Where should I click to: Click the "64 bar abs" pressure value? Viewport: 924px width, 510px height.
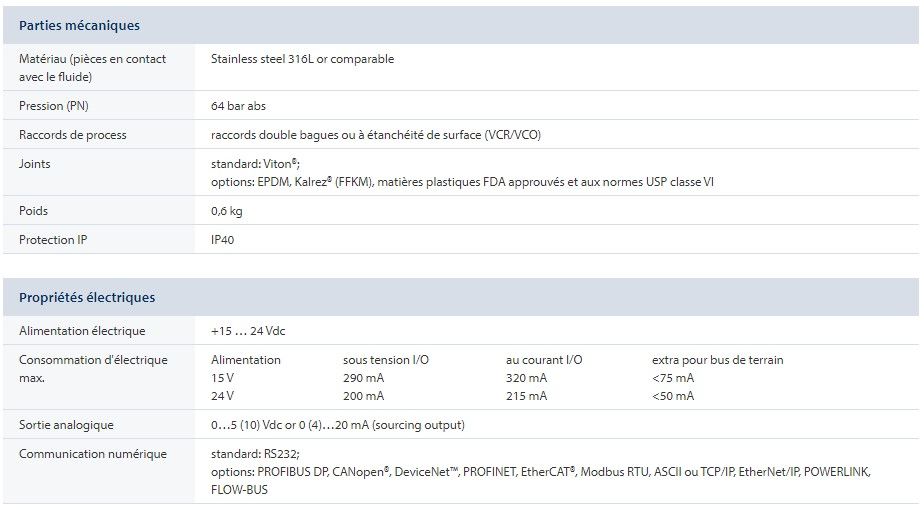coord(238,106)
